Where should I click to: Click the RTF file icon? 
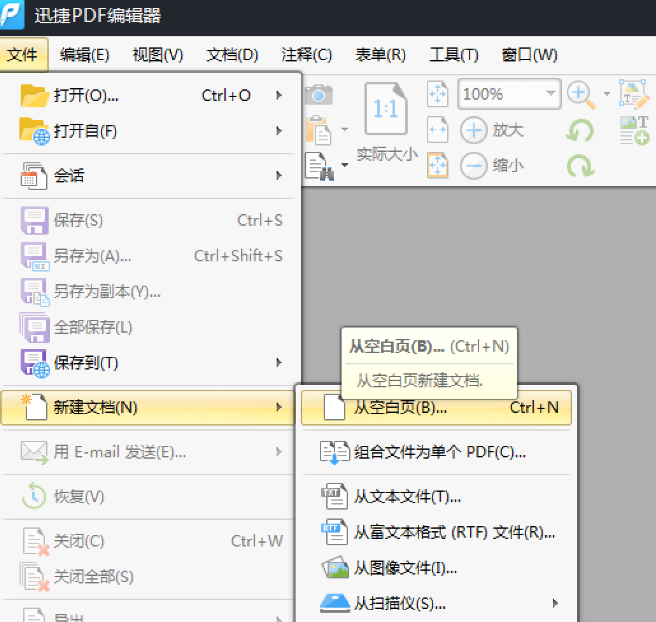click(334, 532)
